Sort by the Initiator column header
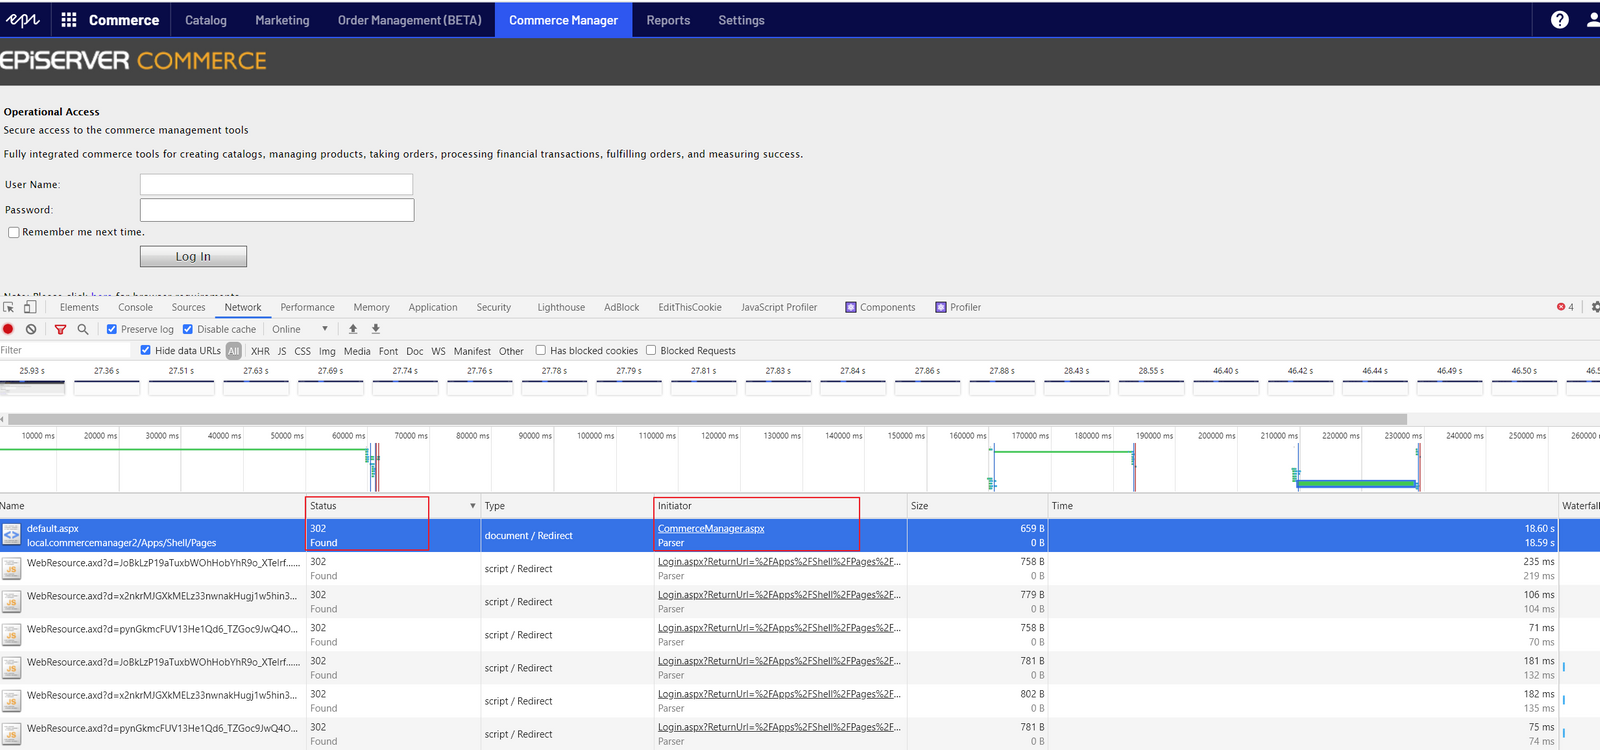The image size is (1600, 750). pyautogui.click(x=780, y=506)
